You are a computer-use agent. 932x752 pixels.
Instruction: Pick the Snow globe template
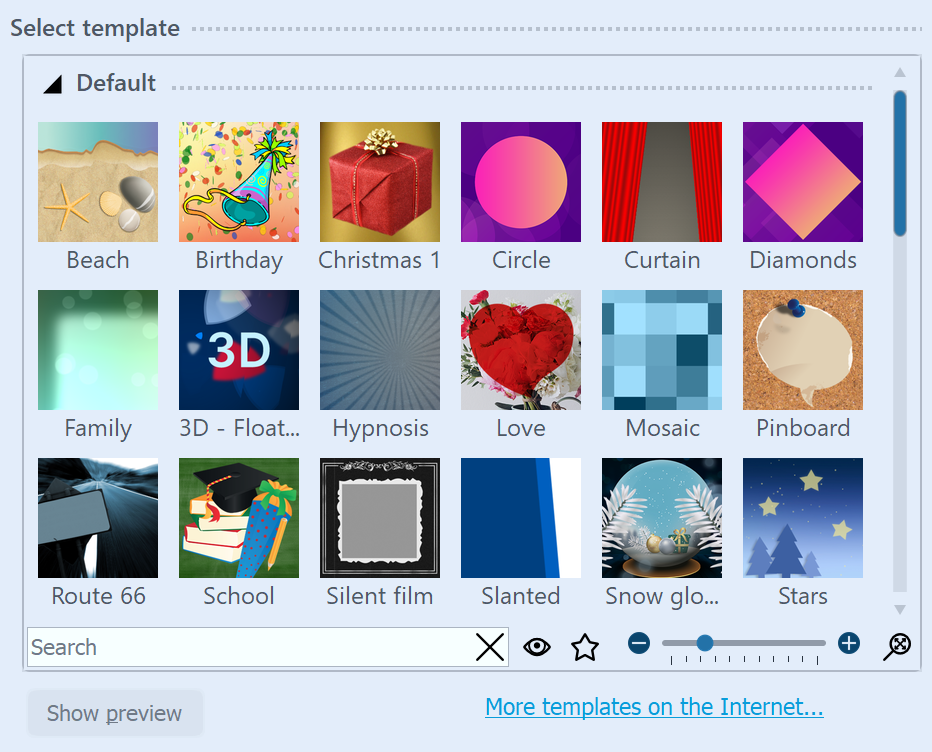[x=661, y=517]
